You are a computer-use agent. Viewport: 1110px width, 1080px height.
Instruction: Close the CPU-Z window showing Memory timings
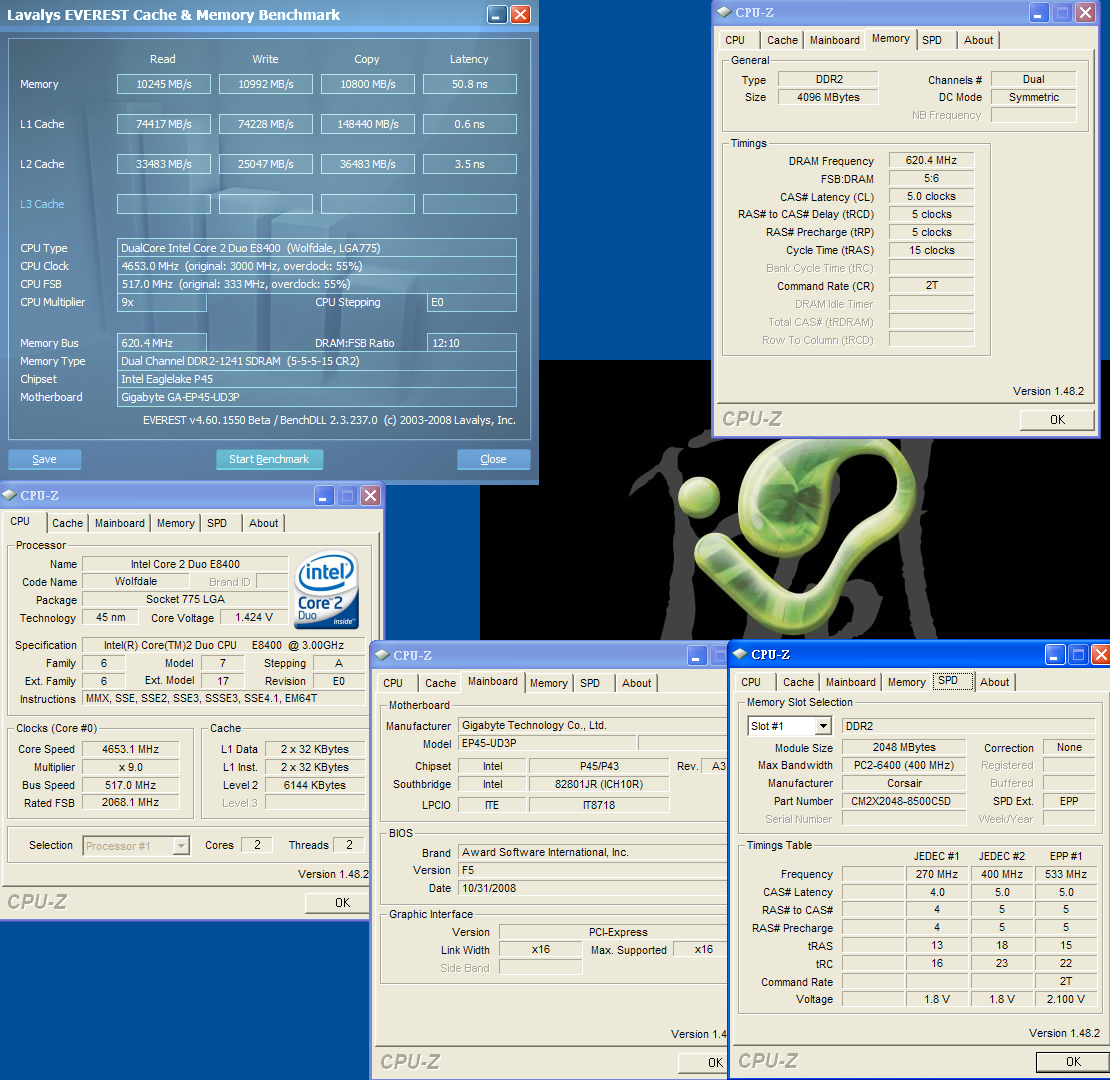point(1085,13)
